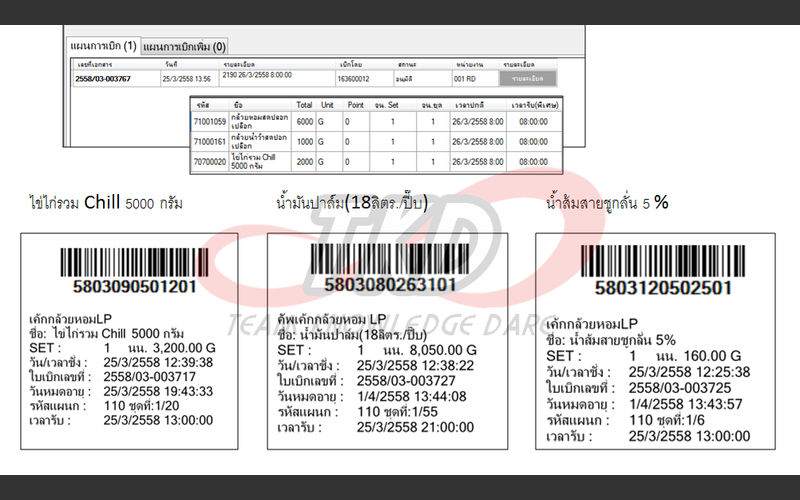
Task: Select item code 71001059
Action: [210, 121]
